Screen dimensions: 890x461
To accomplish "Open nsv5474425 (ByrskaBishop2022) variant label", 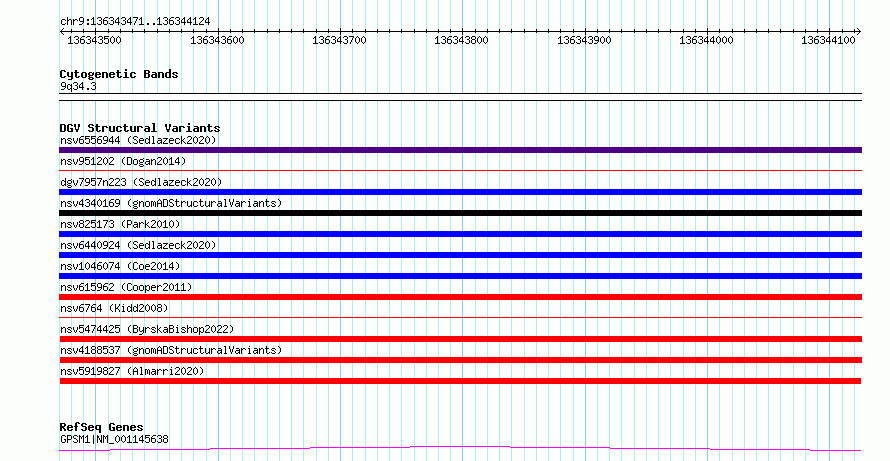I will [x=147, y=329].
